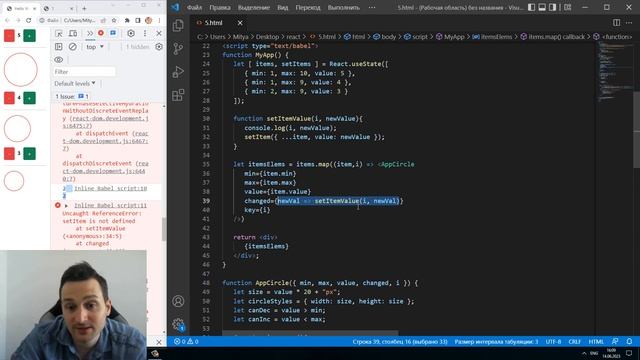
Task: Click red error count badge in DevTools toolbar
Action: coord(101,33)
